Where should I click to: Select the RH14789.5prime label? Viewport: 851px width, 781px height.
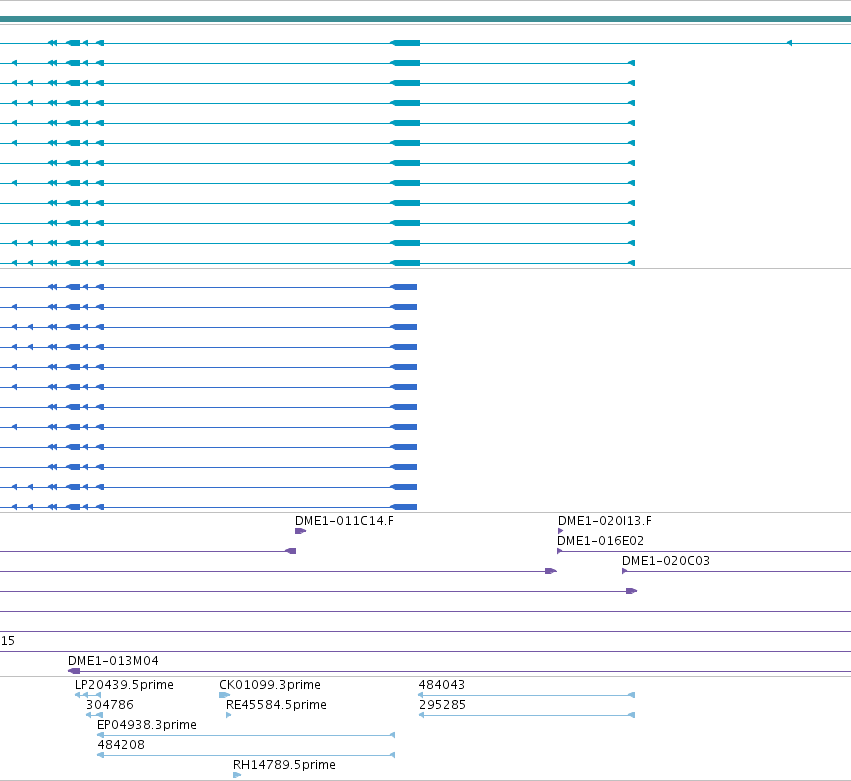coord(284,765)
